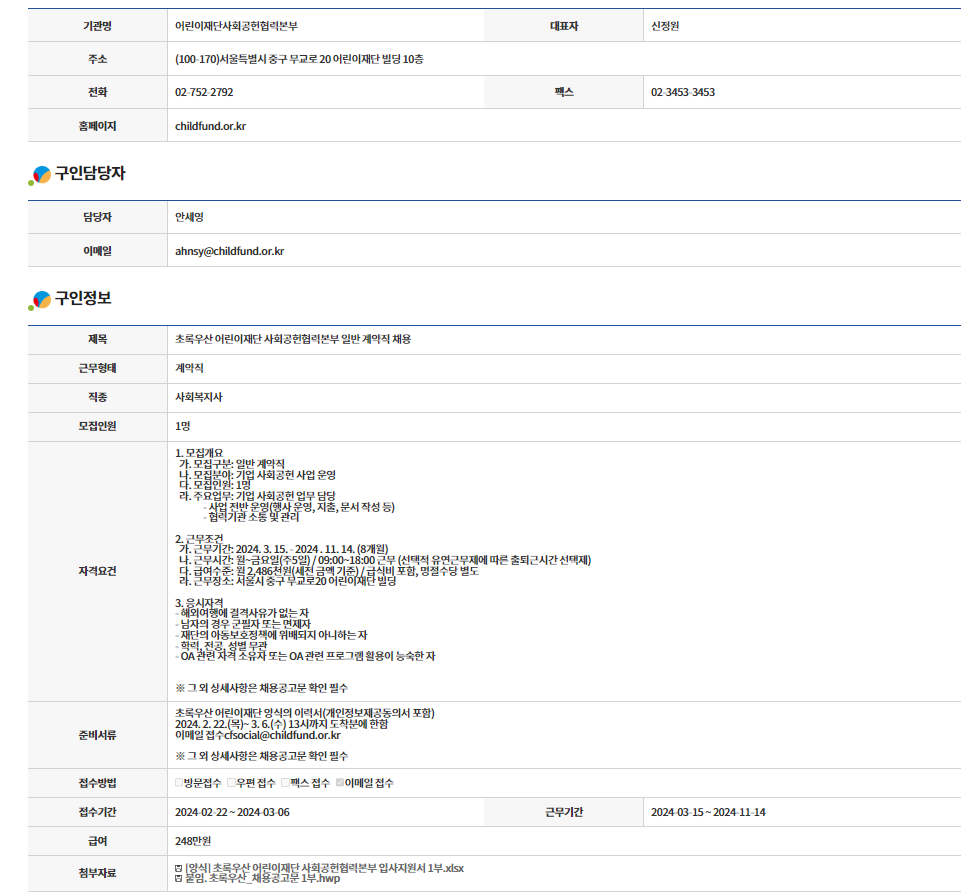This screenshot has width=970, height=893.
Task: Check the 팩스 접수 checkbox
Action: click(x=285, y=783)
